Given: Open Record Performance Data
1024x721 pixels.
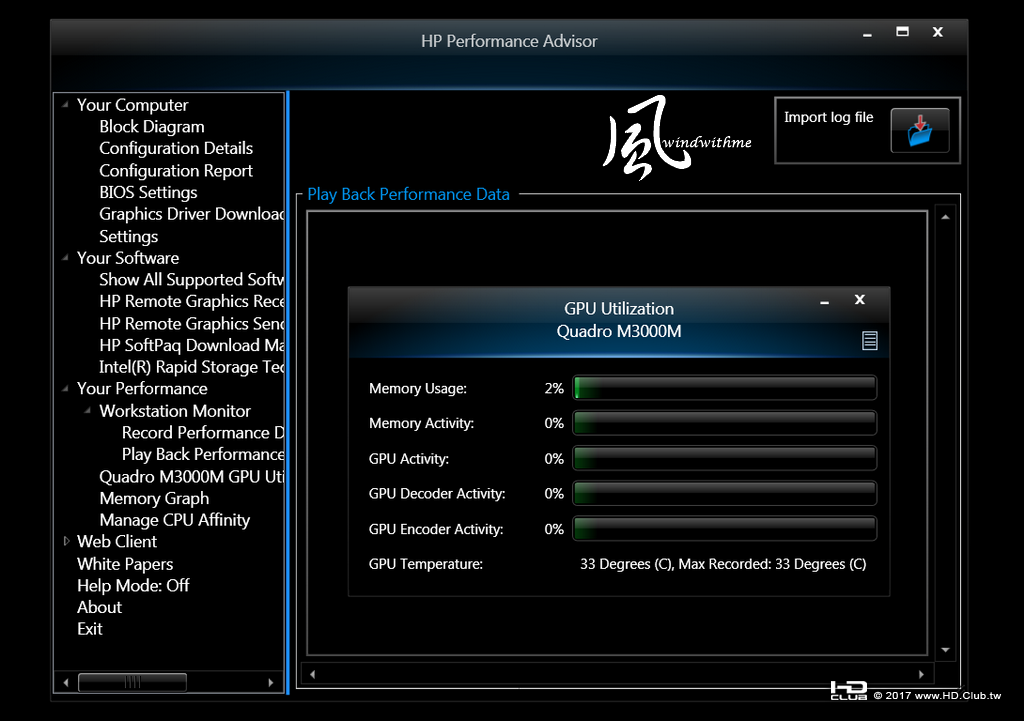Looking at the screenshot, I should point(202,432).
